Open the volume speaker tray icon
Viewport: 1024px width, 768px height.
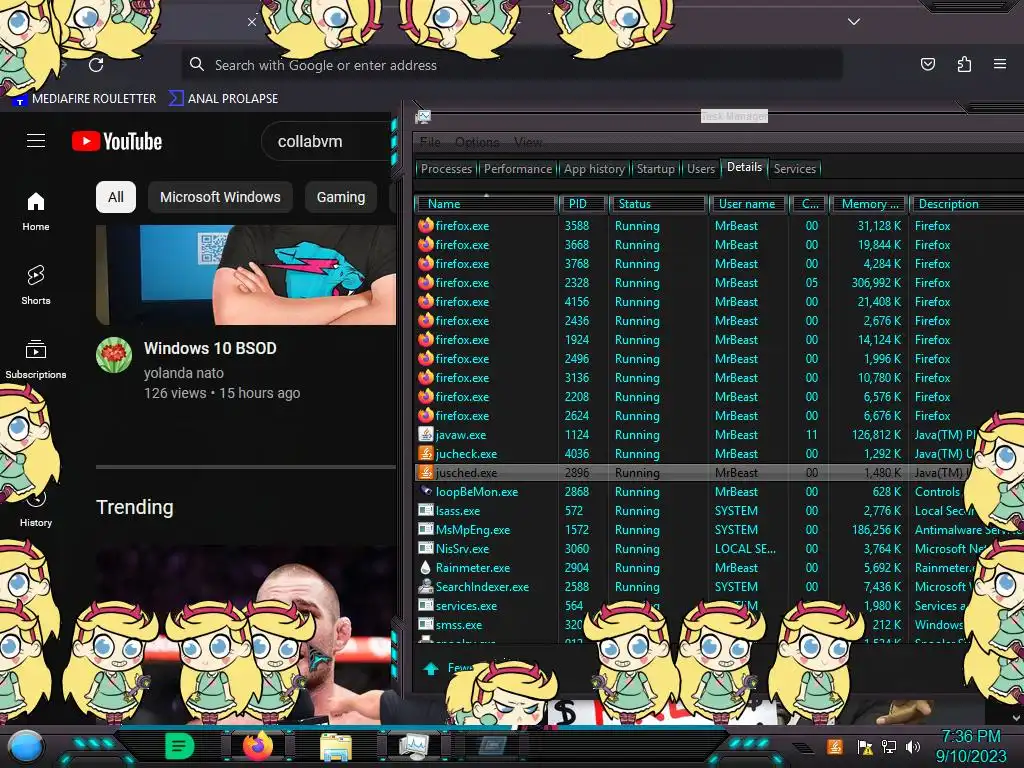tap(913, 746)
